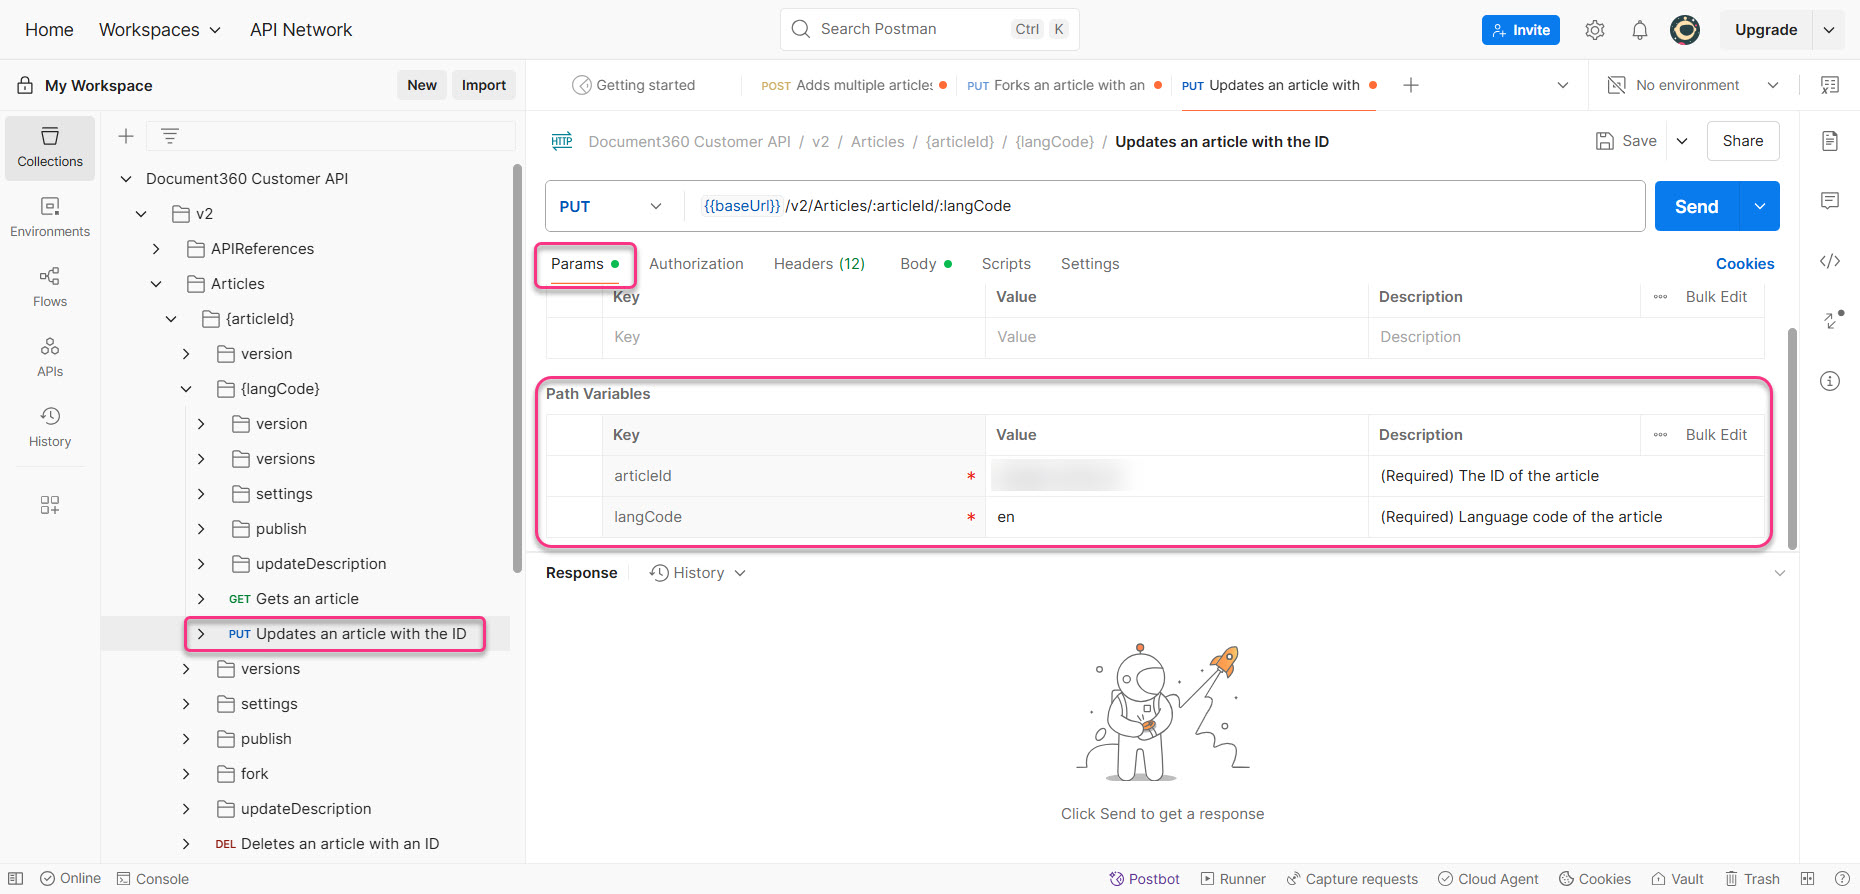
Task: Click the request URL input field
Action: pos(1165,206)
